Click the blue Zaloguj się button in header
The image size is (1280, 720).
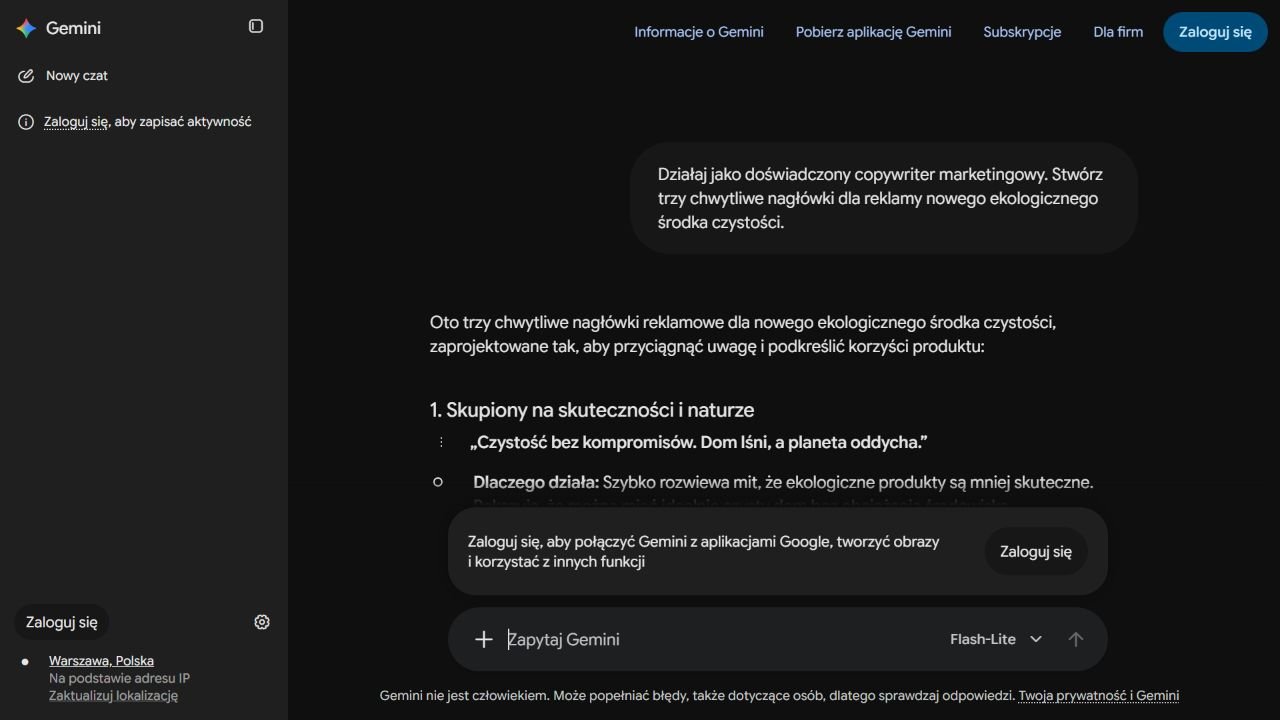1215,32
